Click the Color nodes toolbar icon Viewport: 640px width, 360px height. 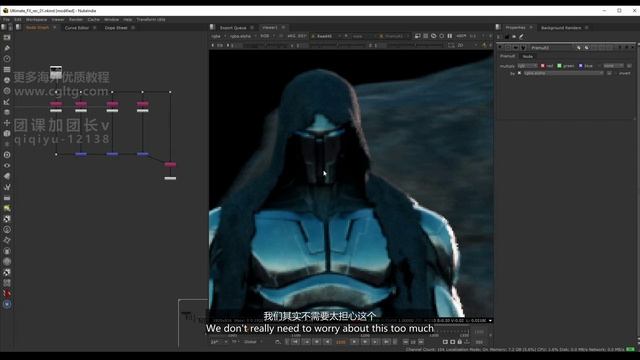tap(7, 80)
